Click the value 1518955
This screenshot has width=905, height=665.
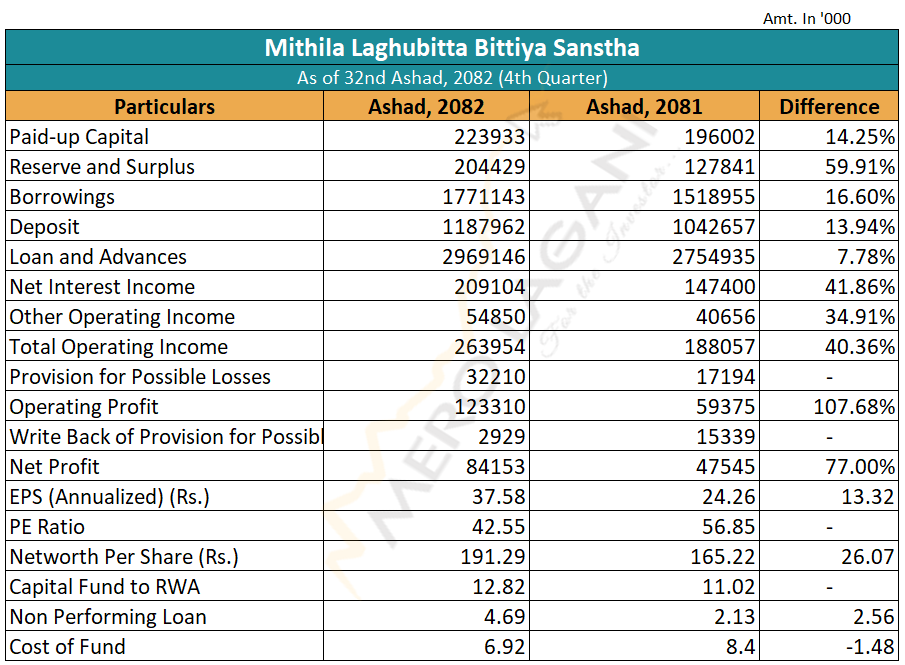[713, 197]
